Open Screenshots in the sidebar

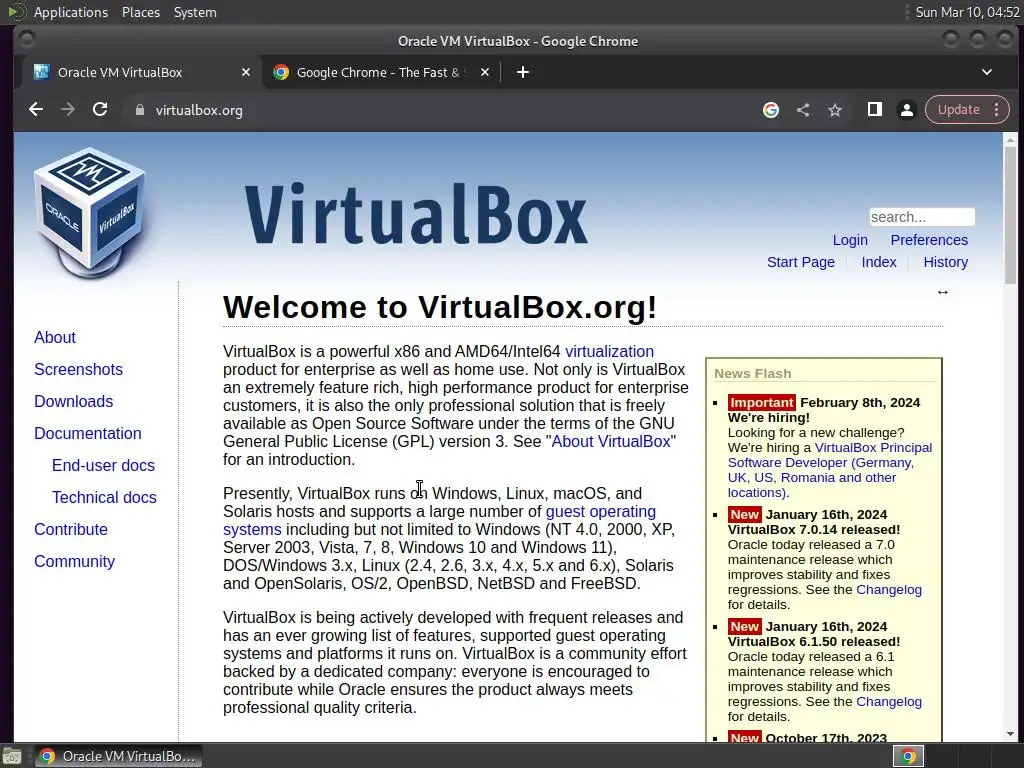pyautogui.click(x=78, y=370)
